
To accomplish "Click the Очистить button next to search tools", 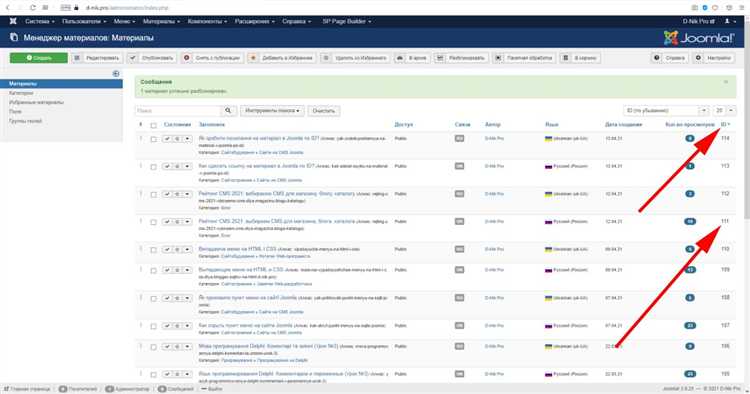I will 324,110.
